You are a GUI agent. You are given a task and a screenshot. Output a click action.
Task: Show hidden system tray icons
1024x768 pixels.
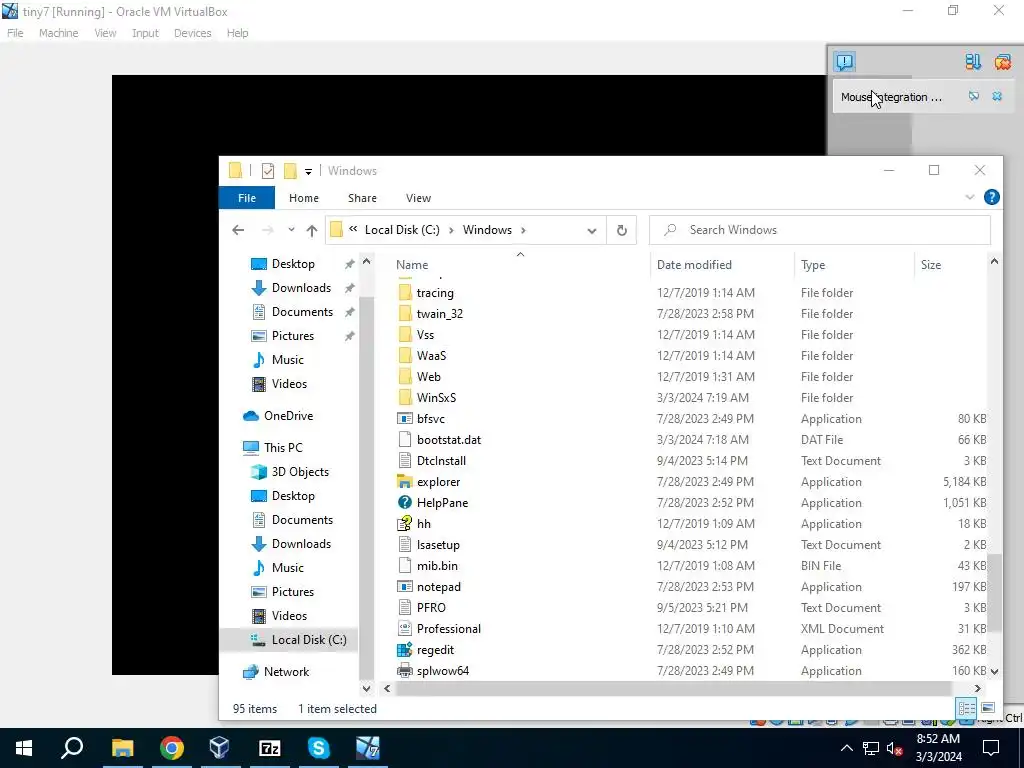846,748
